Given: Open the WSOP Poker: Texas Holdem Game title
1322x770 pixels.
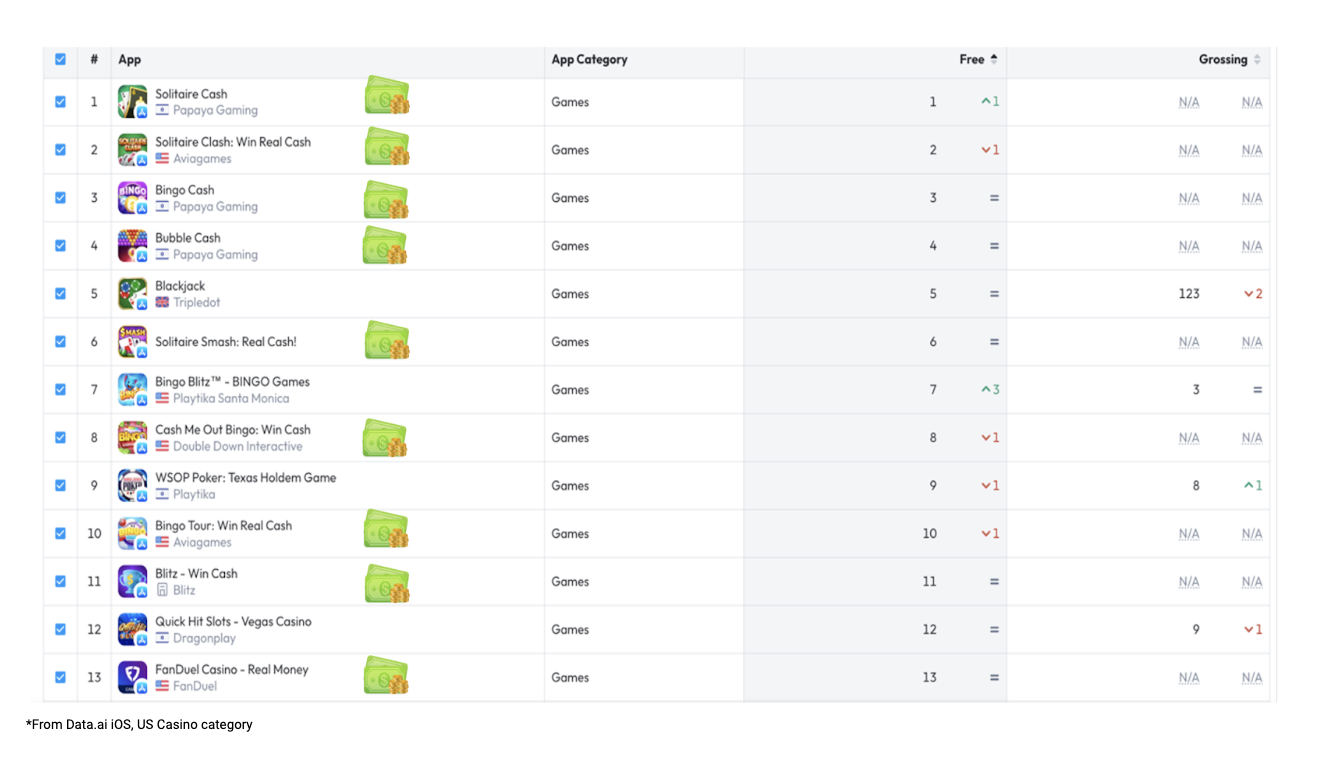Looking at the screenshot, I should coord(245,478).
